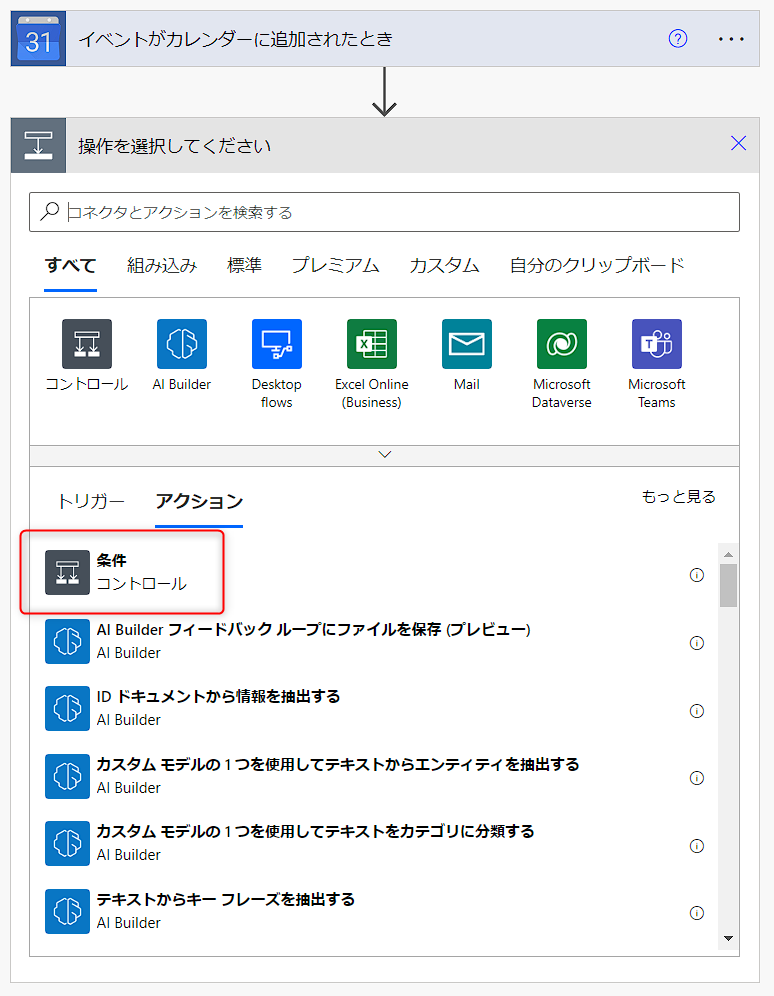
Task: Choose テキストからエンティティを抽出する action
Action: point(375,776)
